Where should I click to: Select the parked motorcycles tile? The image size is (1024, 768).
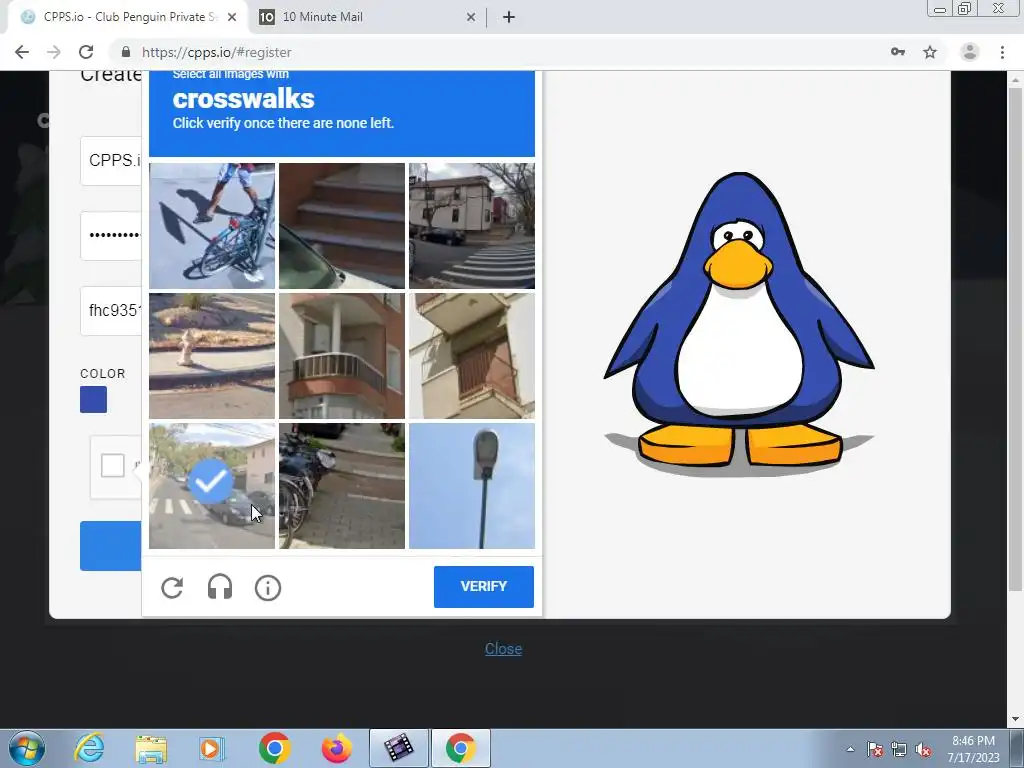pos(342,486)
